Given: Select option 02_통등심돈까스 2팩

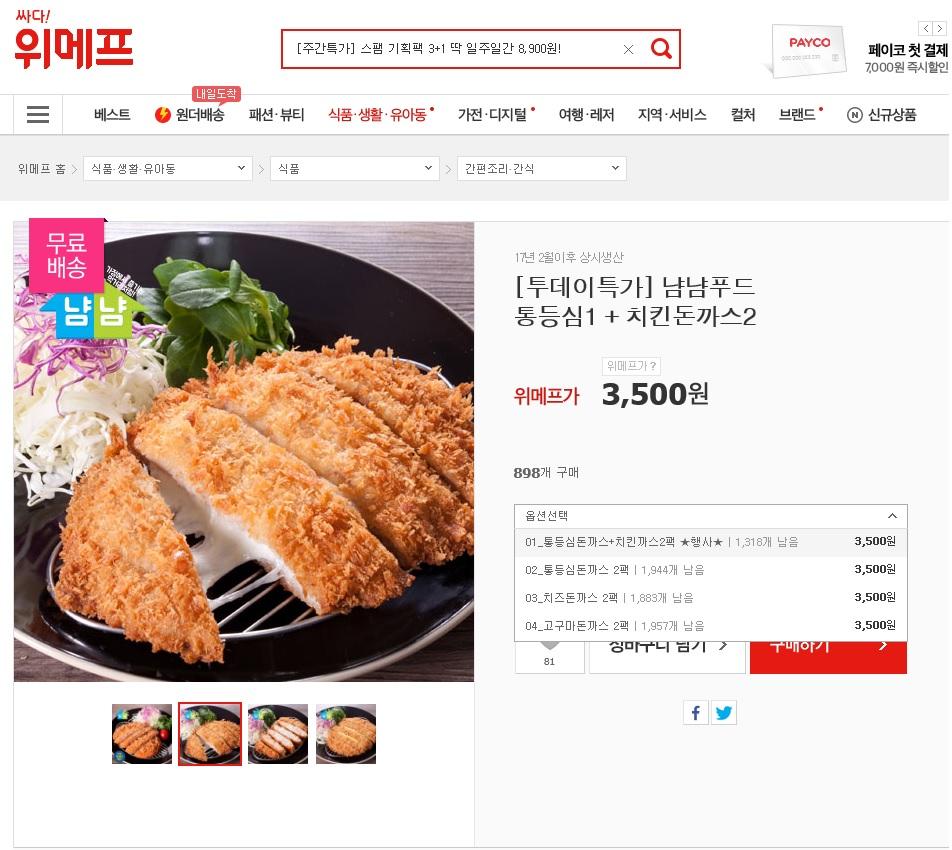Looking at the screenshot, I should (x=710, y=570).
